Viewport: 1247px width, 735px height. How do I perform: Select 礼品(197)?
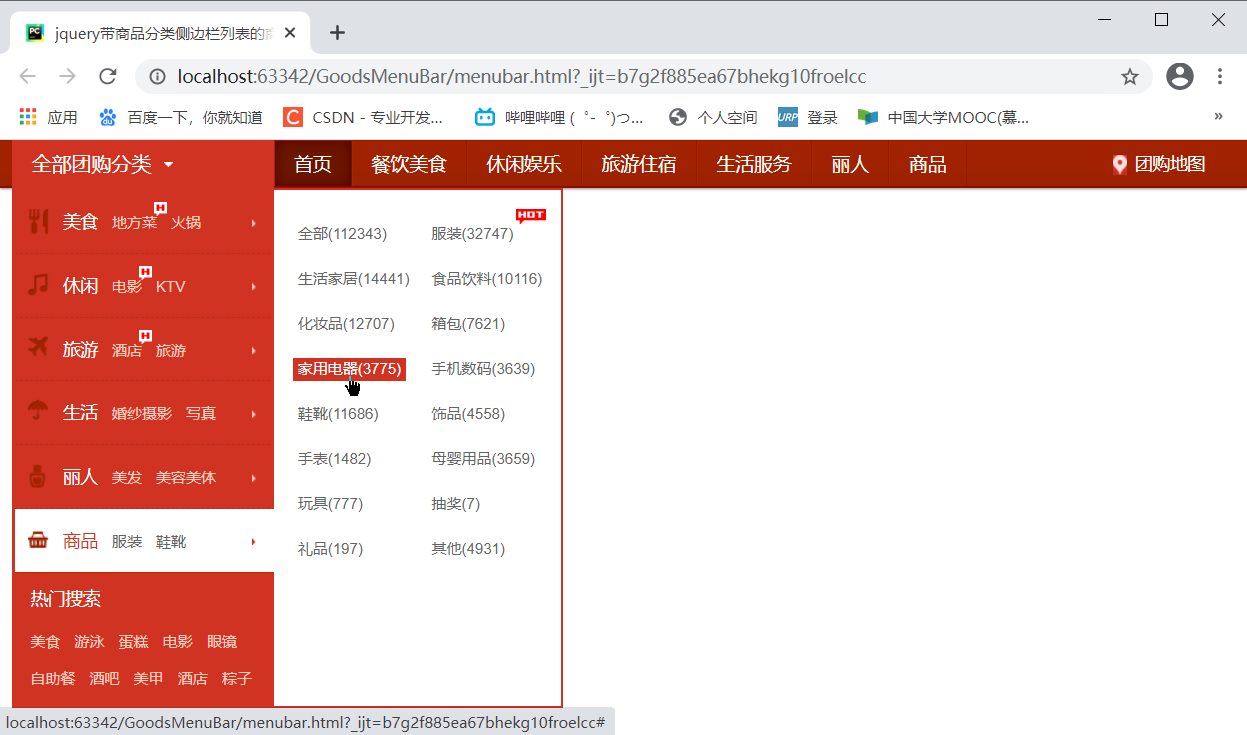pyautogui.click(x=330, y=549)
